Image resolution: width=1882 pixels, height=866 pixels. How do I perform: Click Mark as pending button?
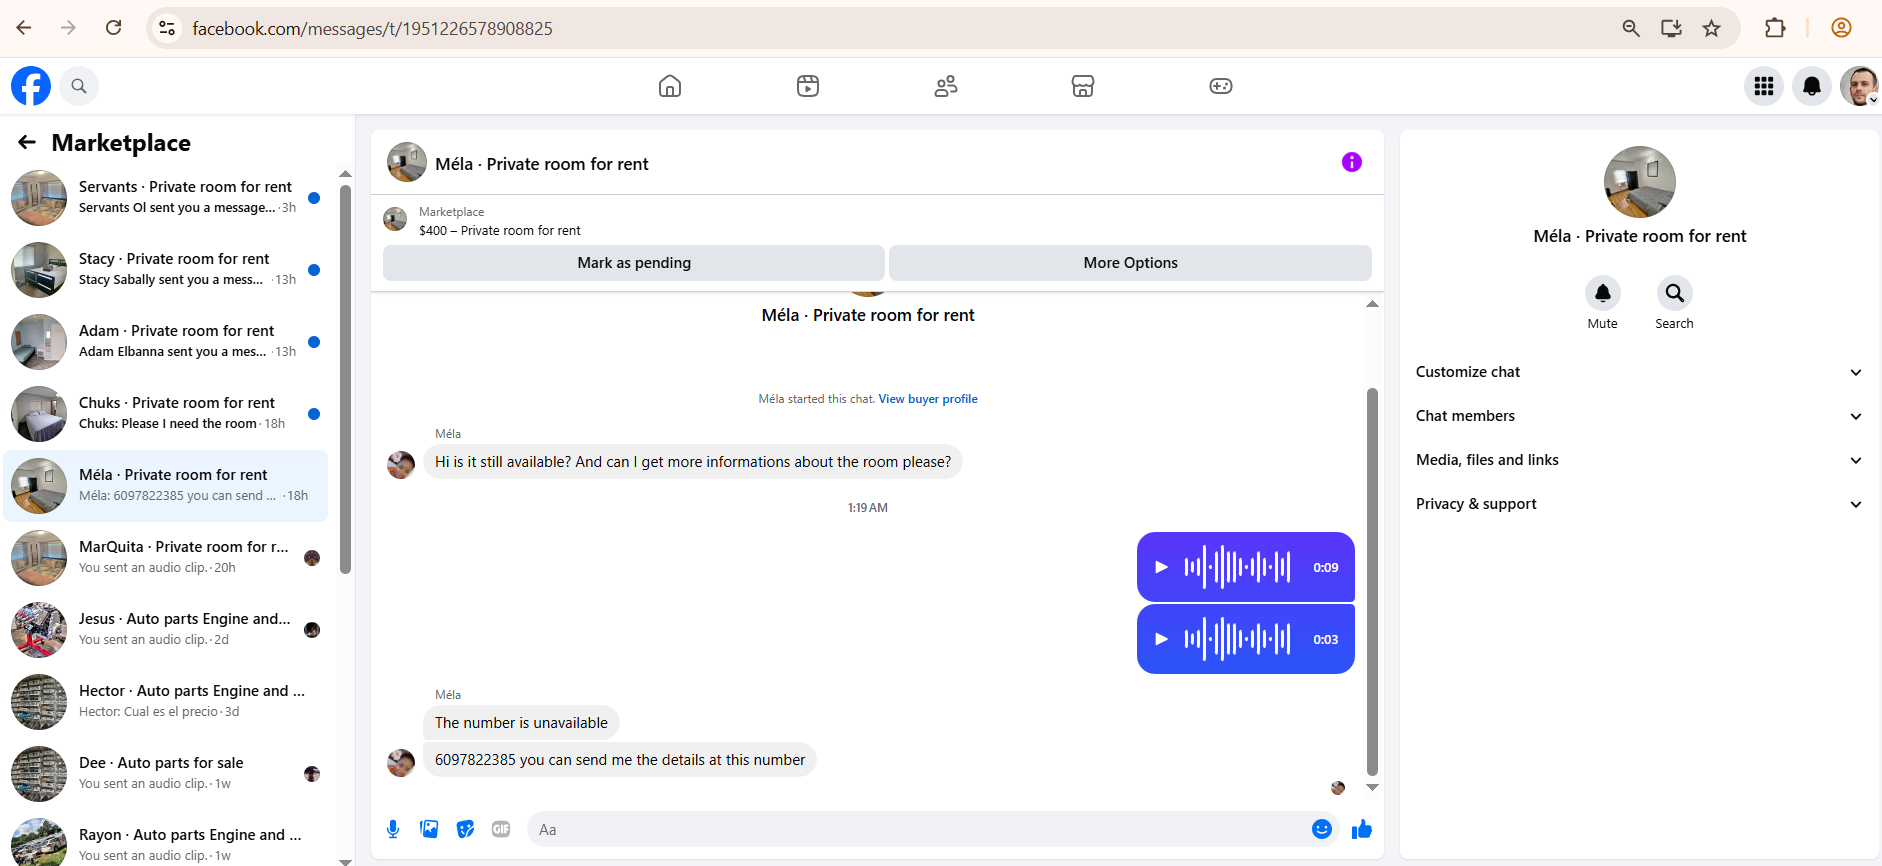tap(634, 263)
